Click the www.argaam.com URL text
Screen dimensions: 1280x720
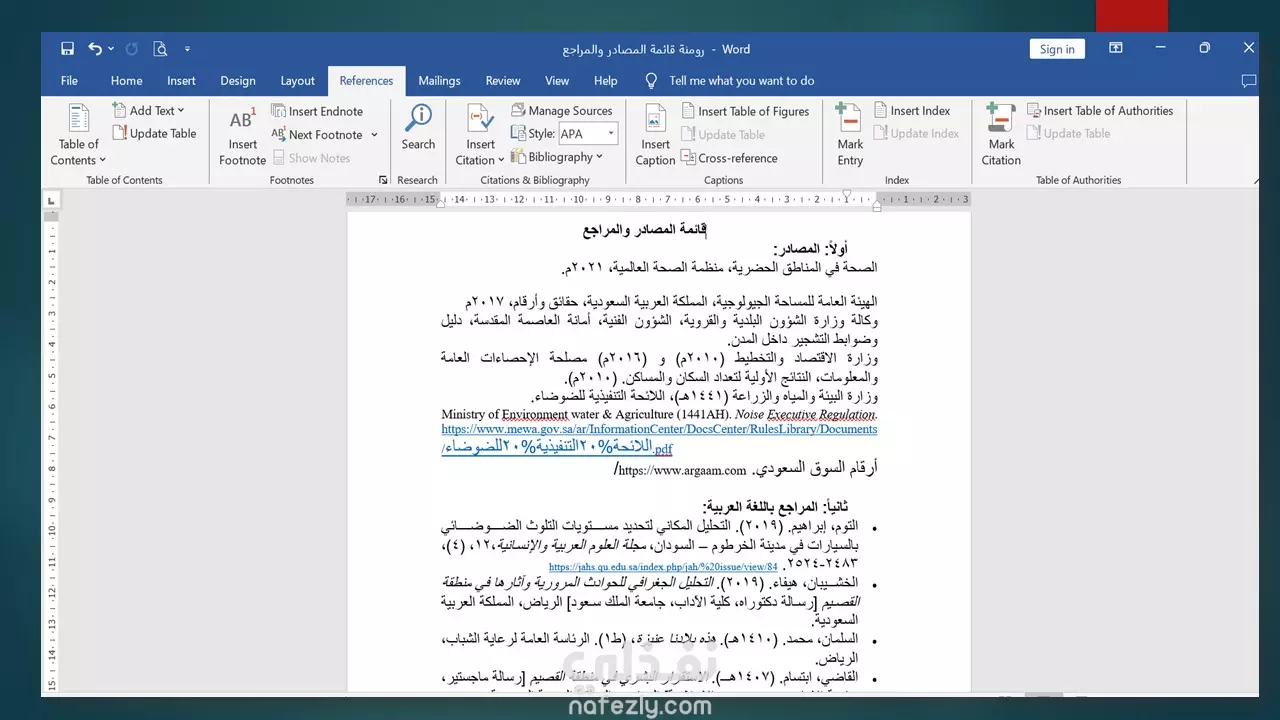680,470
